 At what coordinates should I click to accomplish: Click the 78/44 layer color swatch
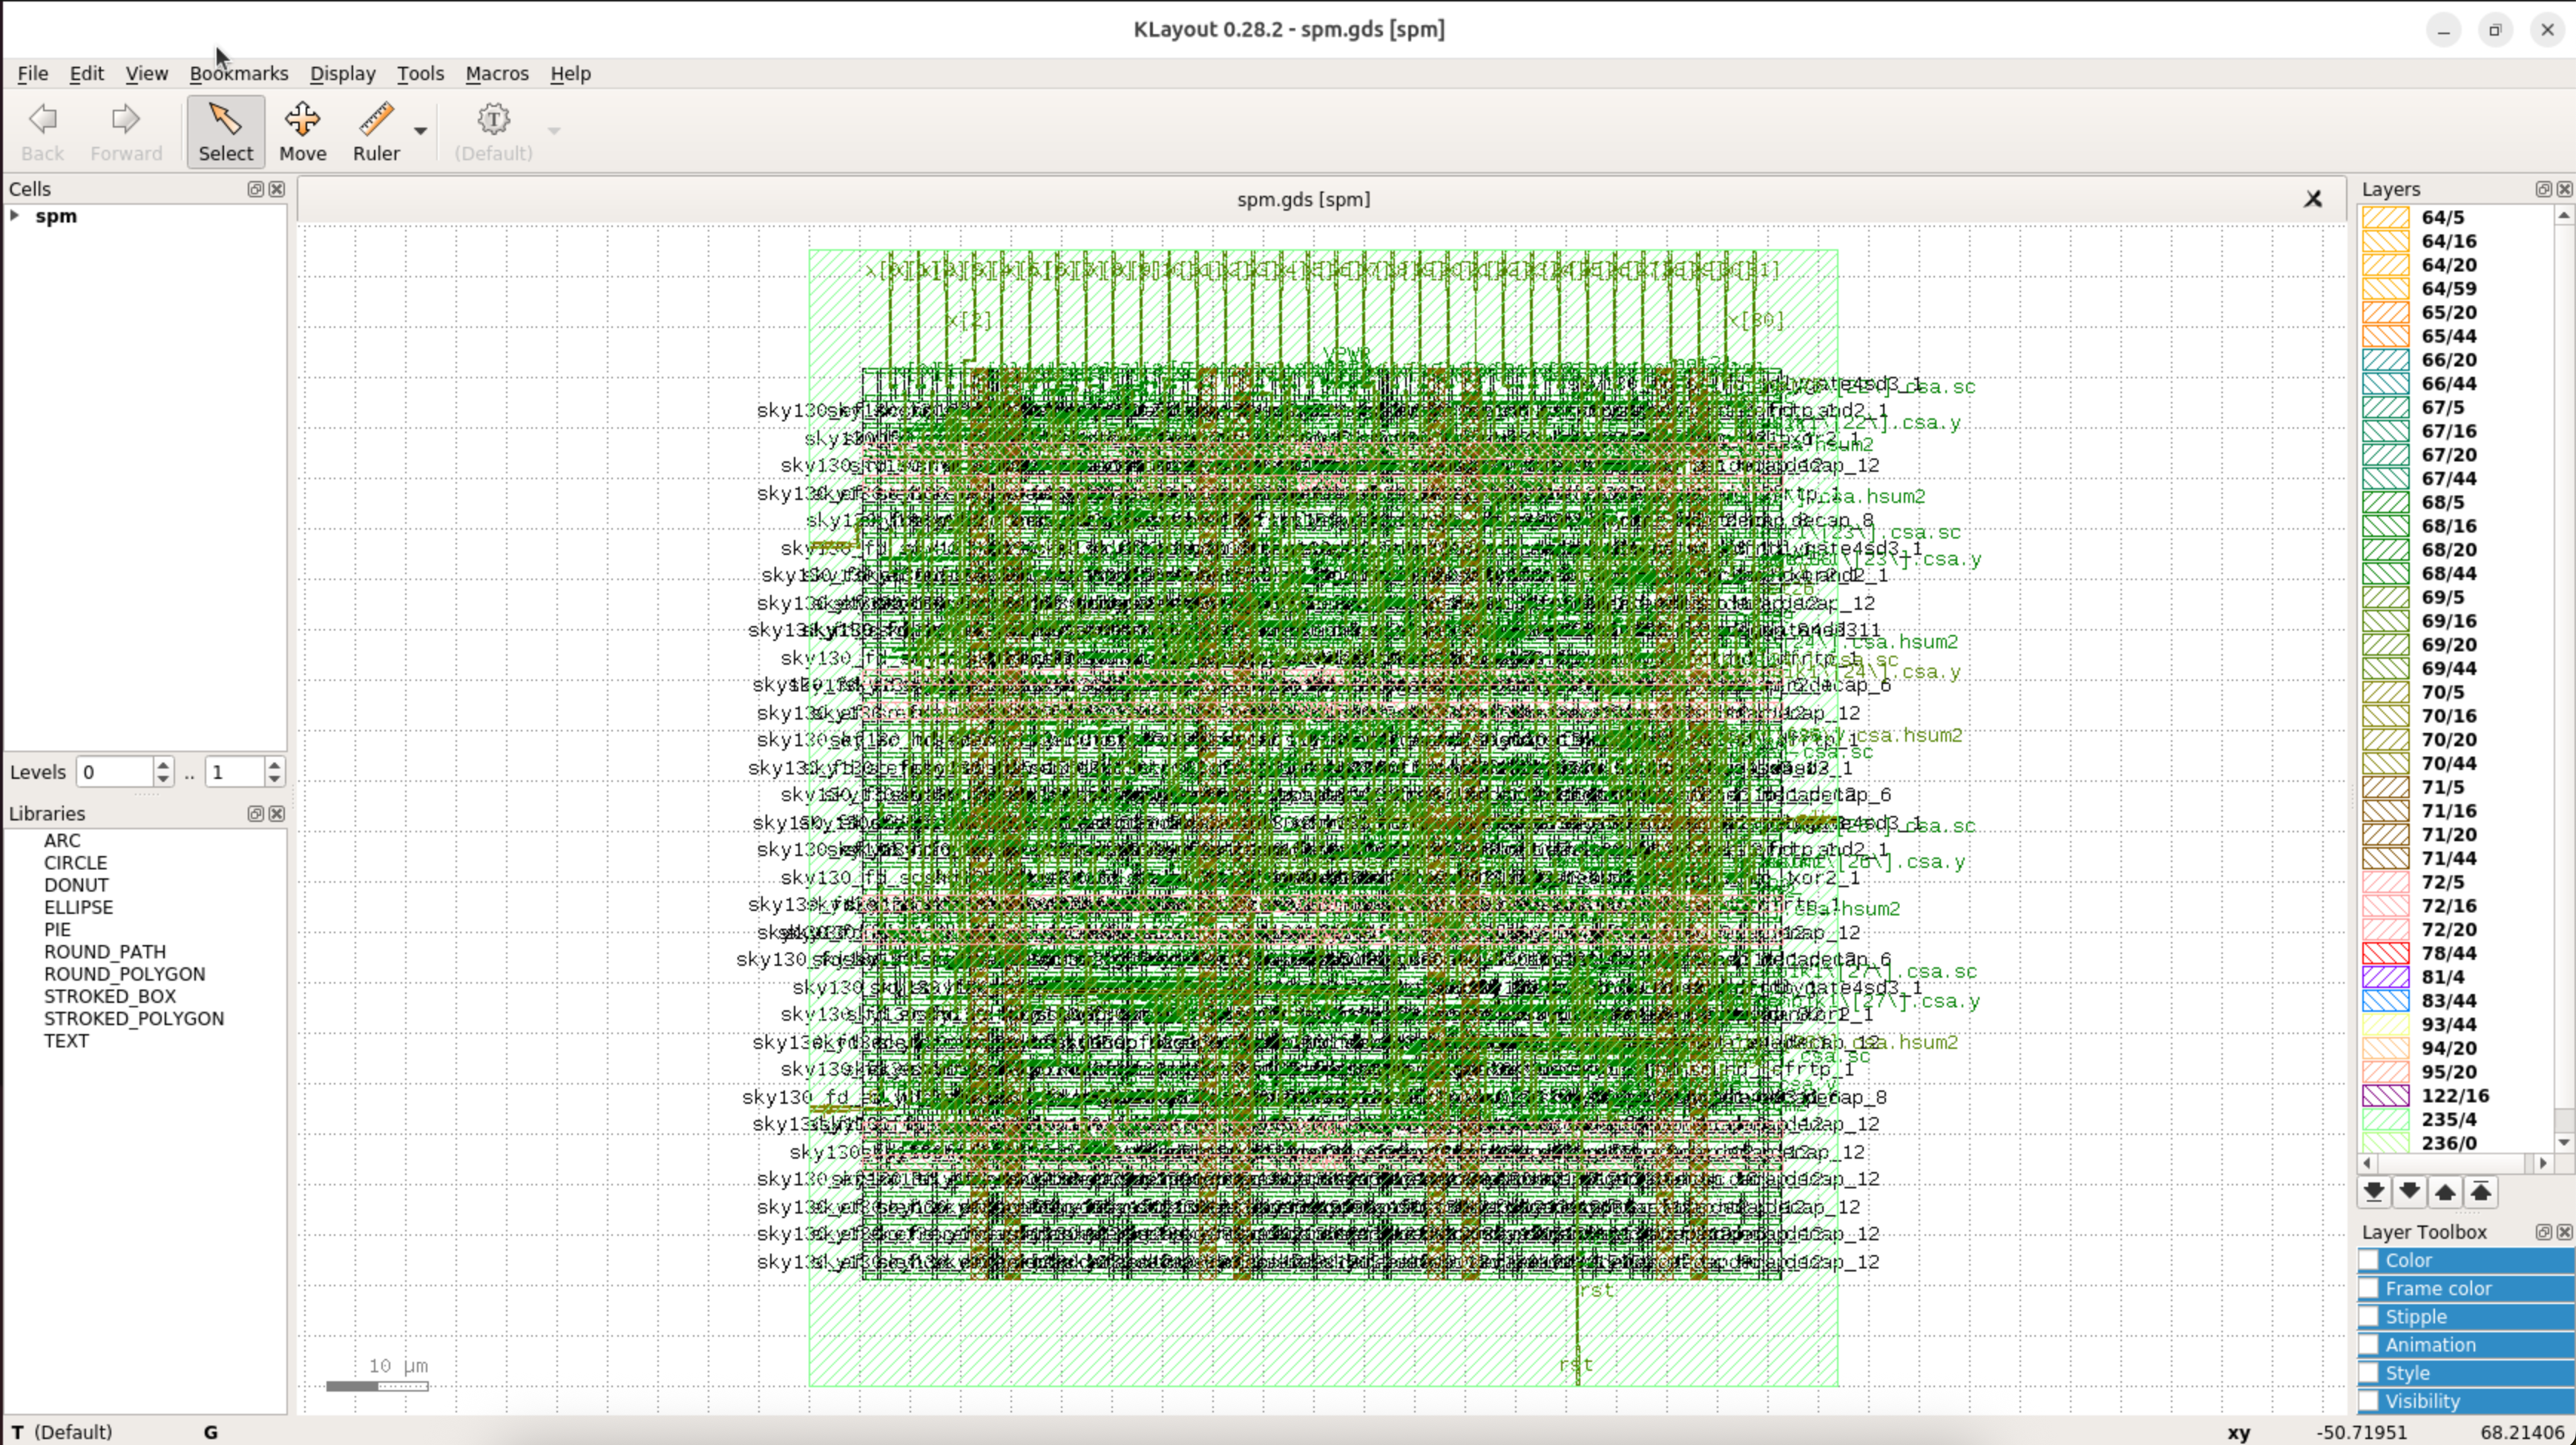2385,953
